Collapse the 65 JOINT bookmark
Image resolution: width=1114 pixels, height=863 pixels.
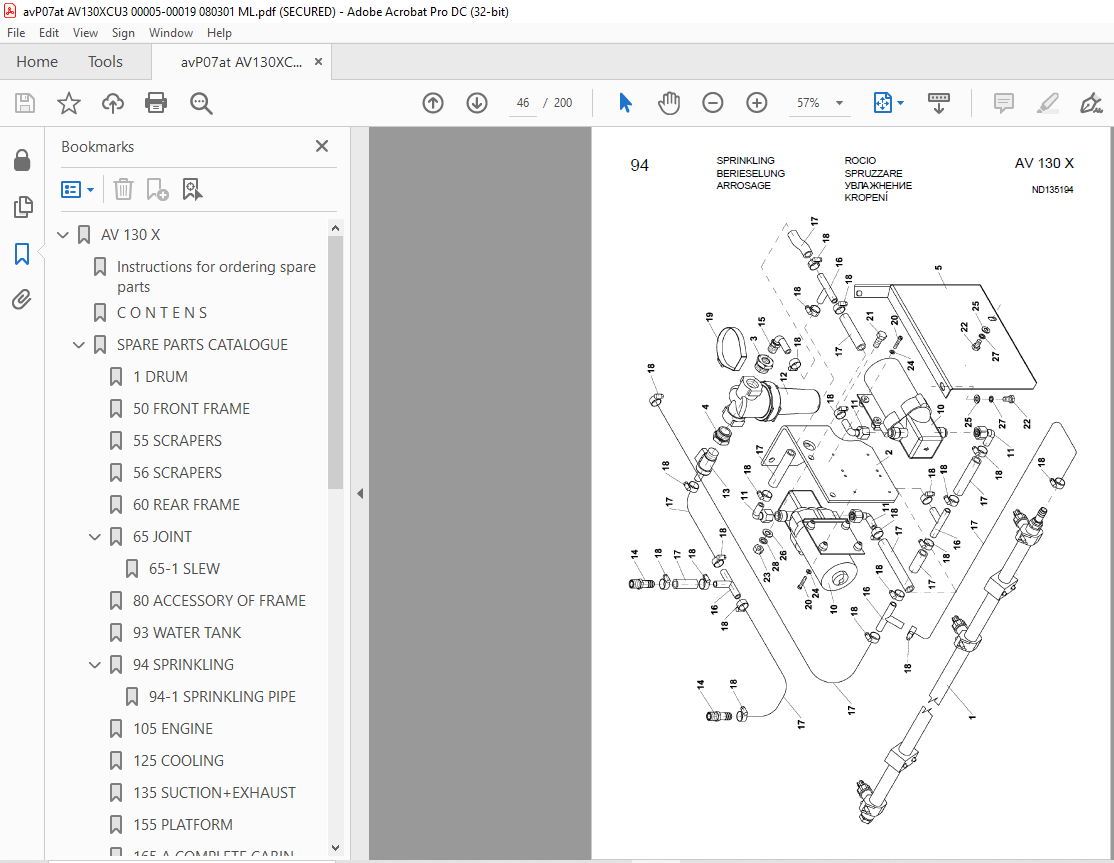94,537
